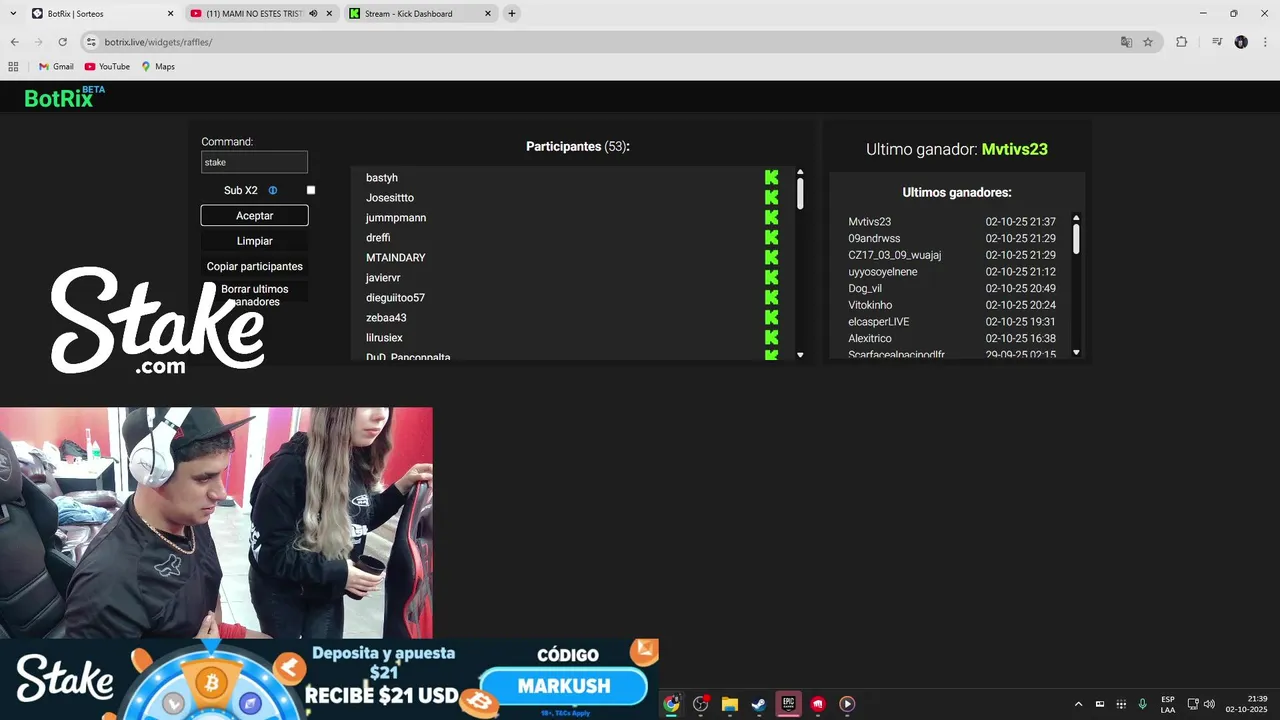Click the Kick icon beside zebaa43

point(771,317)
